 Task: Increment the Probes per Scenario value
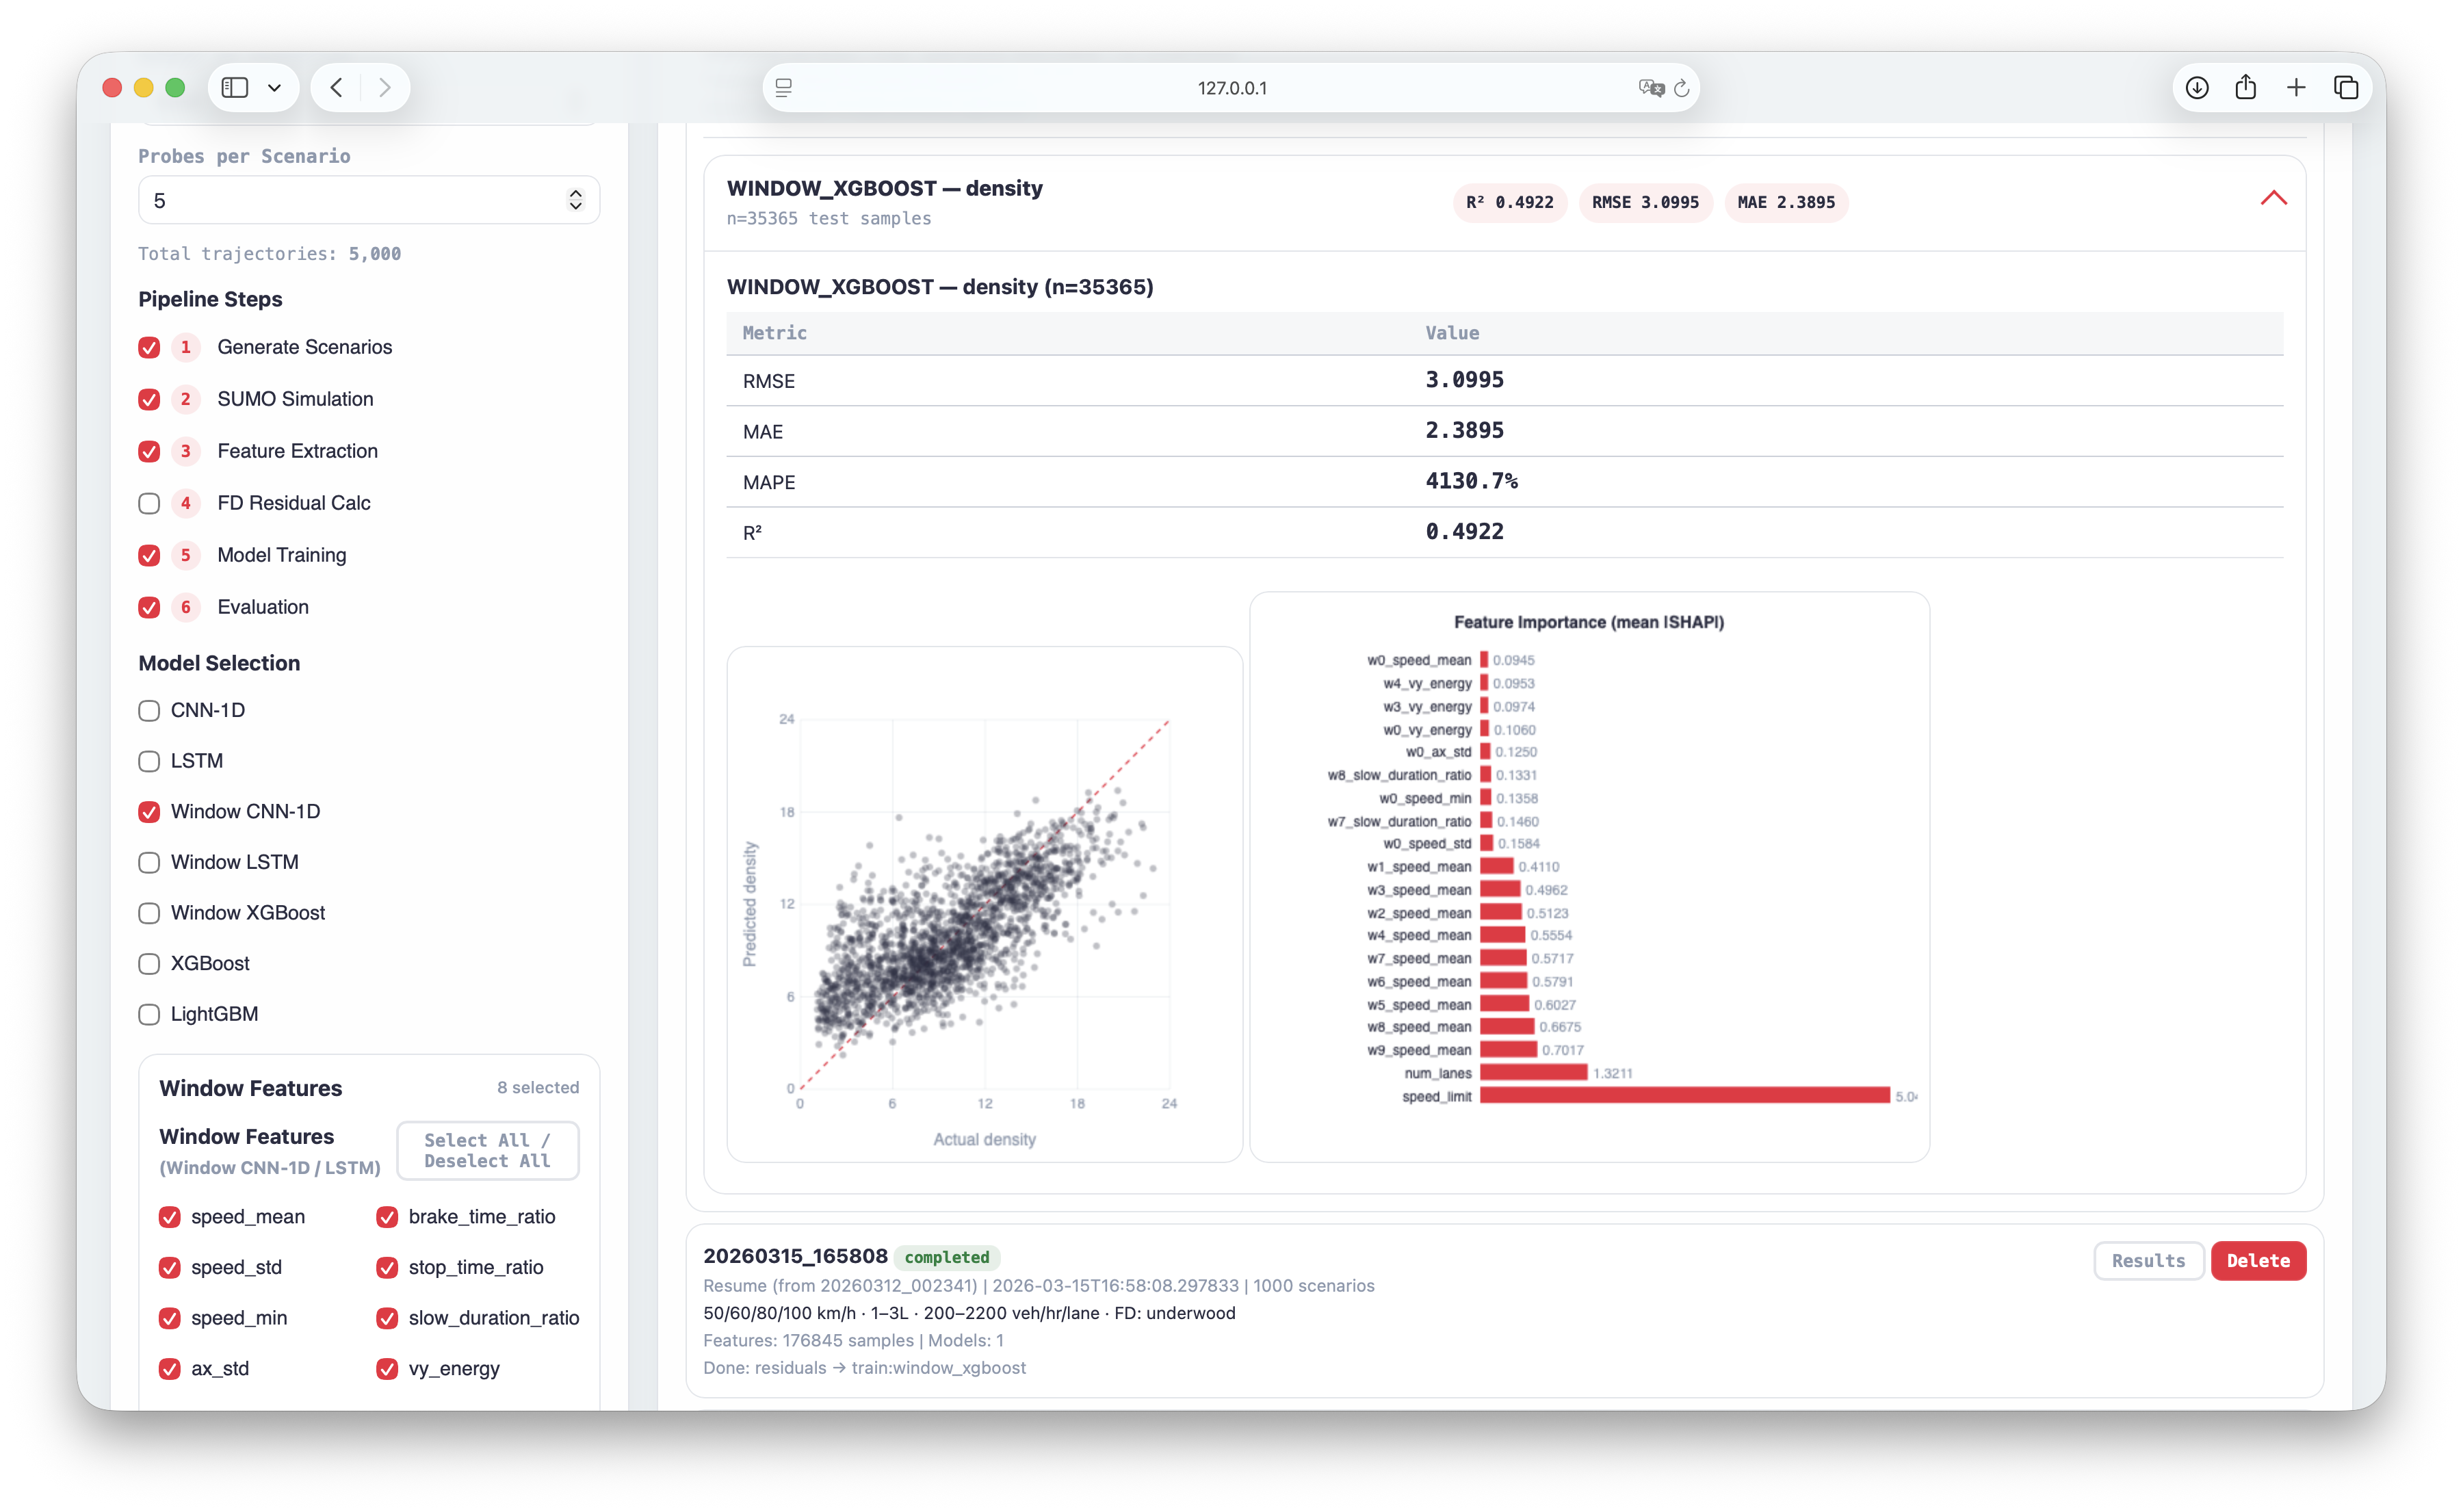pyautogui.click(x=576, y=193)
